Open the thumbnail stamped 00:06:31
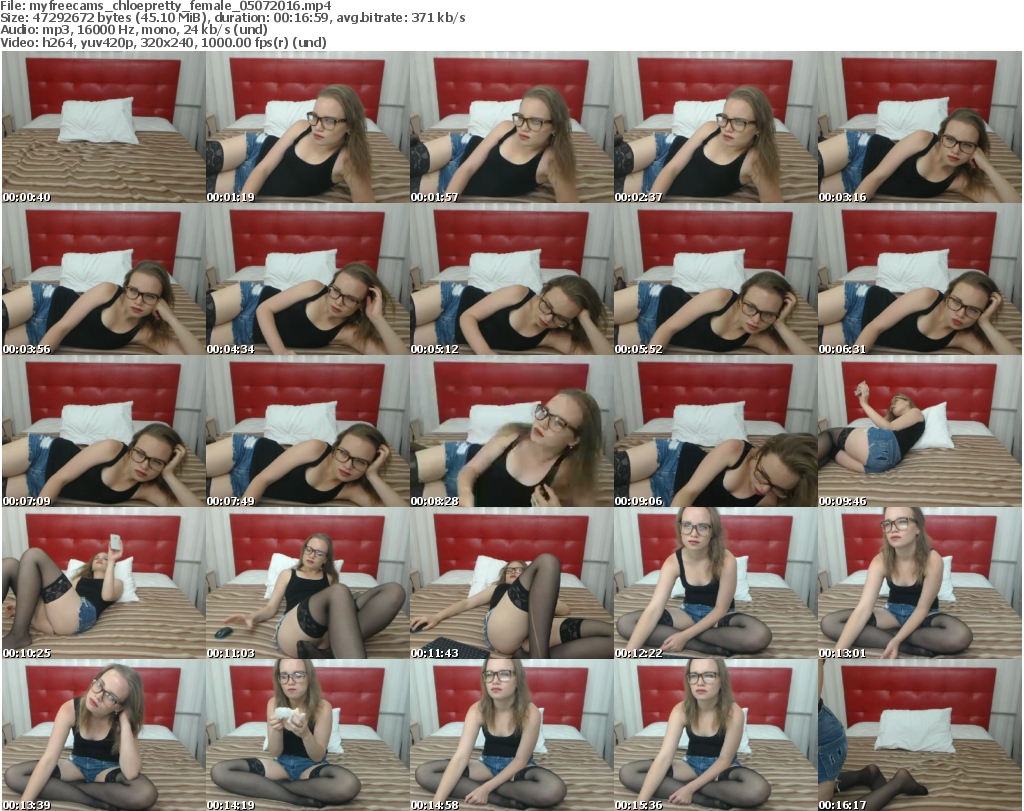This screenshot has height=811, width=1024. 919,279
